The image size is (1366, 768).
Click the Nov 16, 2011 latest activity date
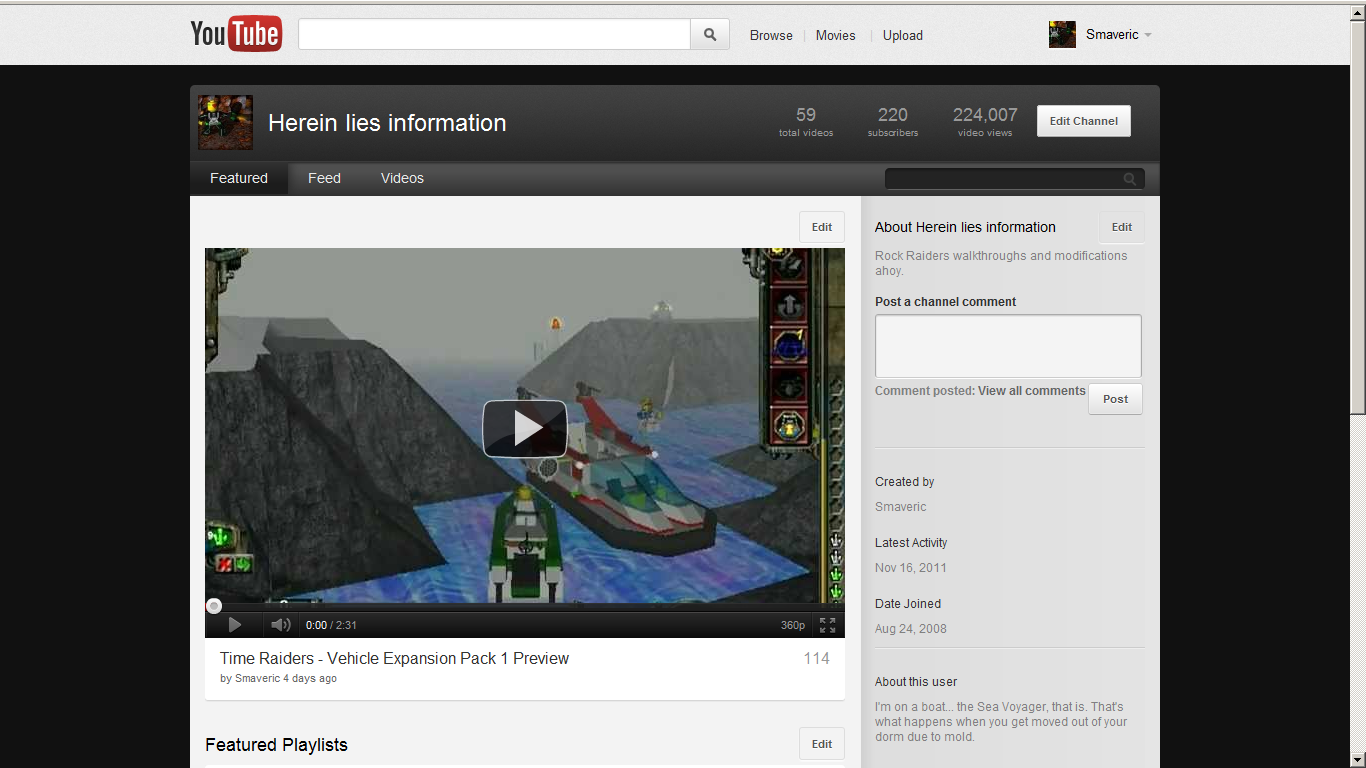[x=911, y=568]
